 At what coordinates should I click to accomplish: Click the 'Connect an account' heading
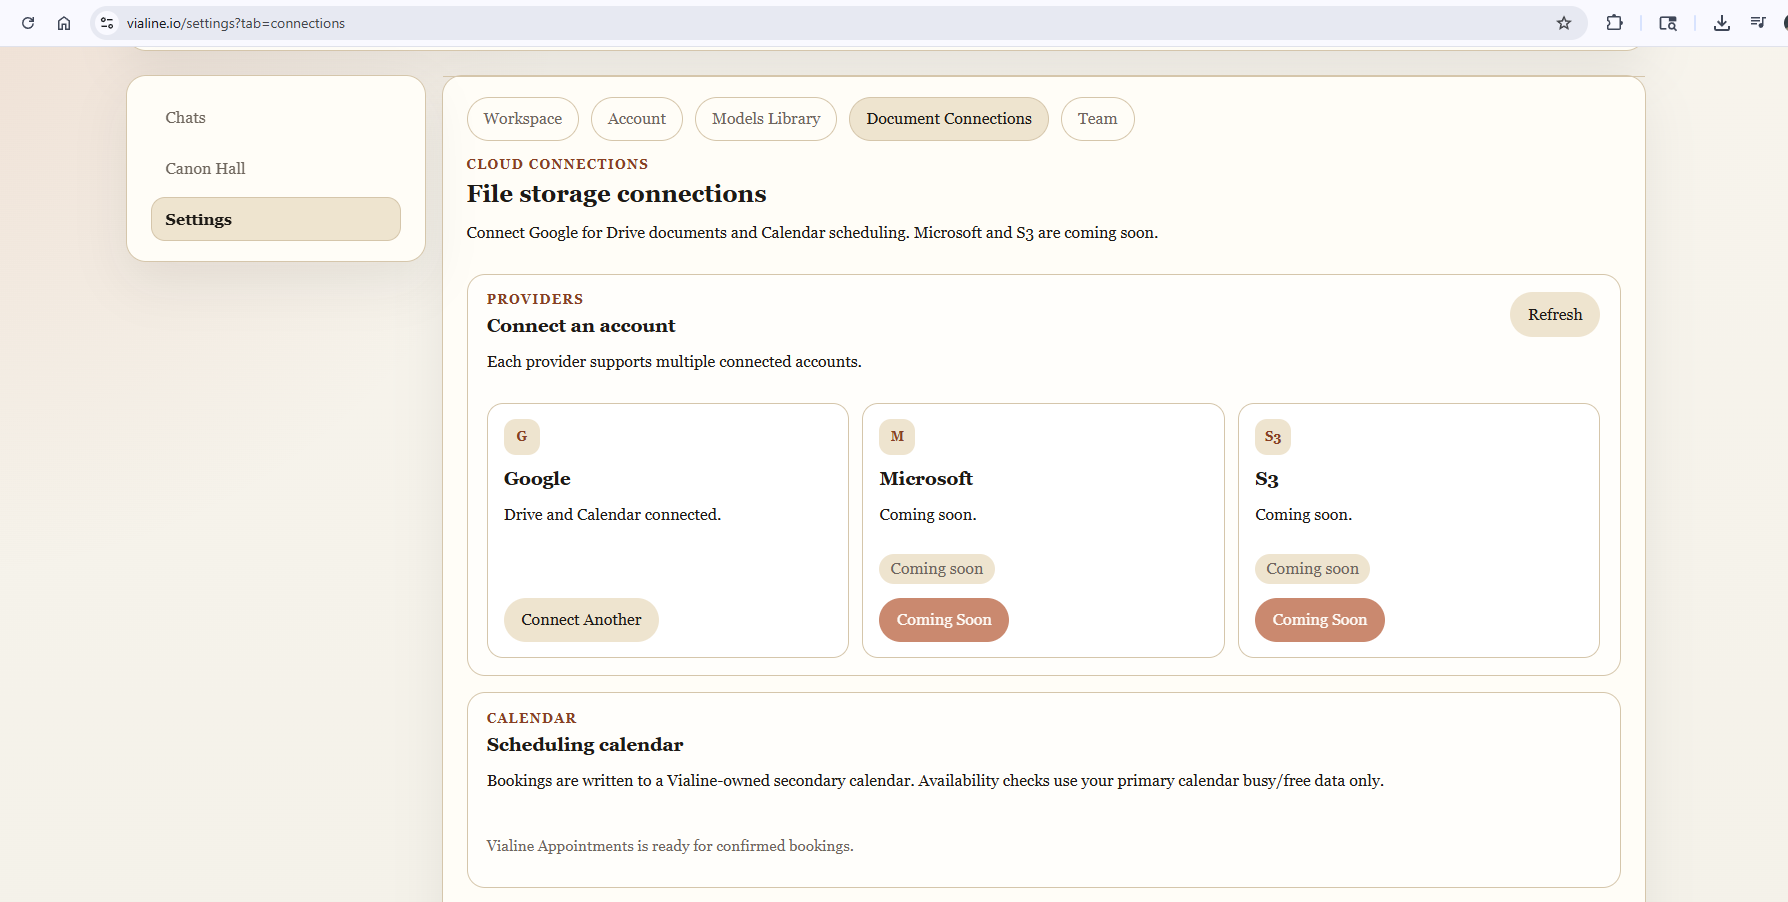click(581, 326)
